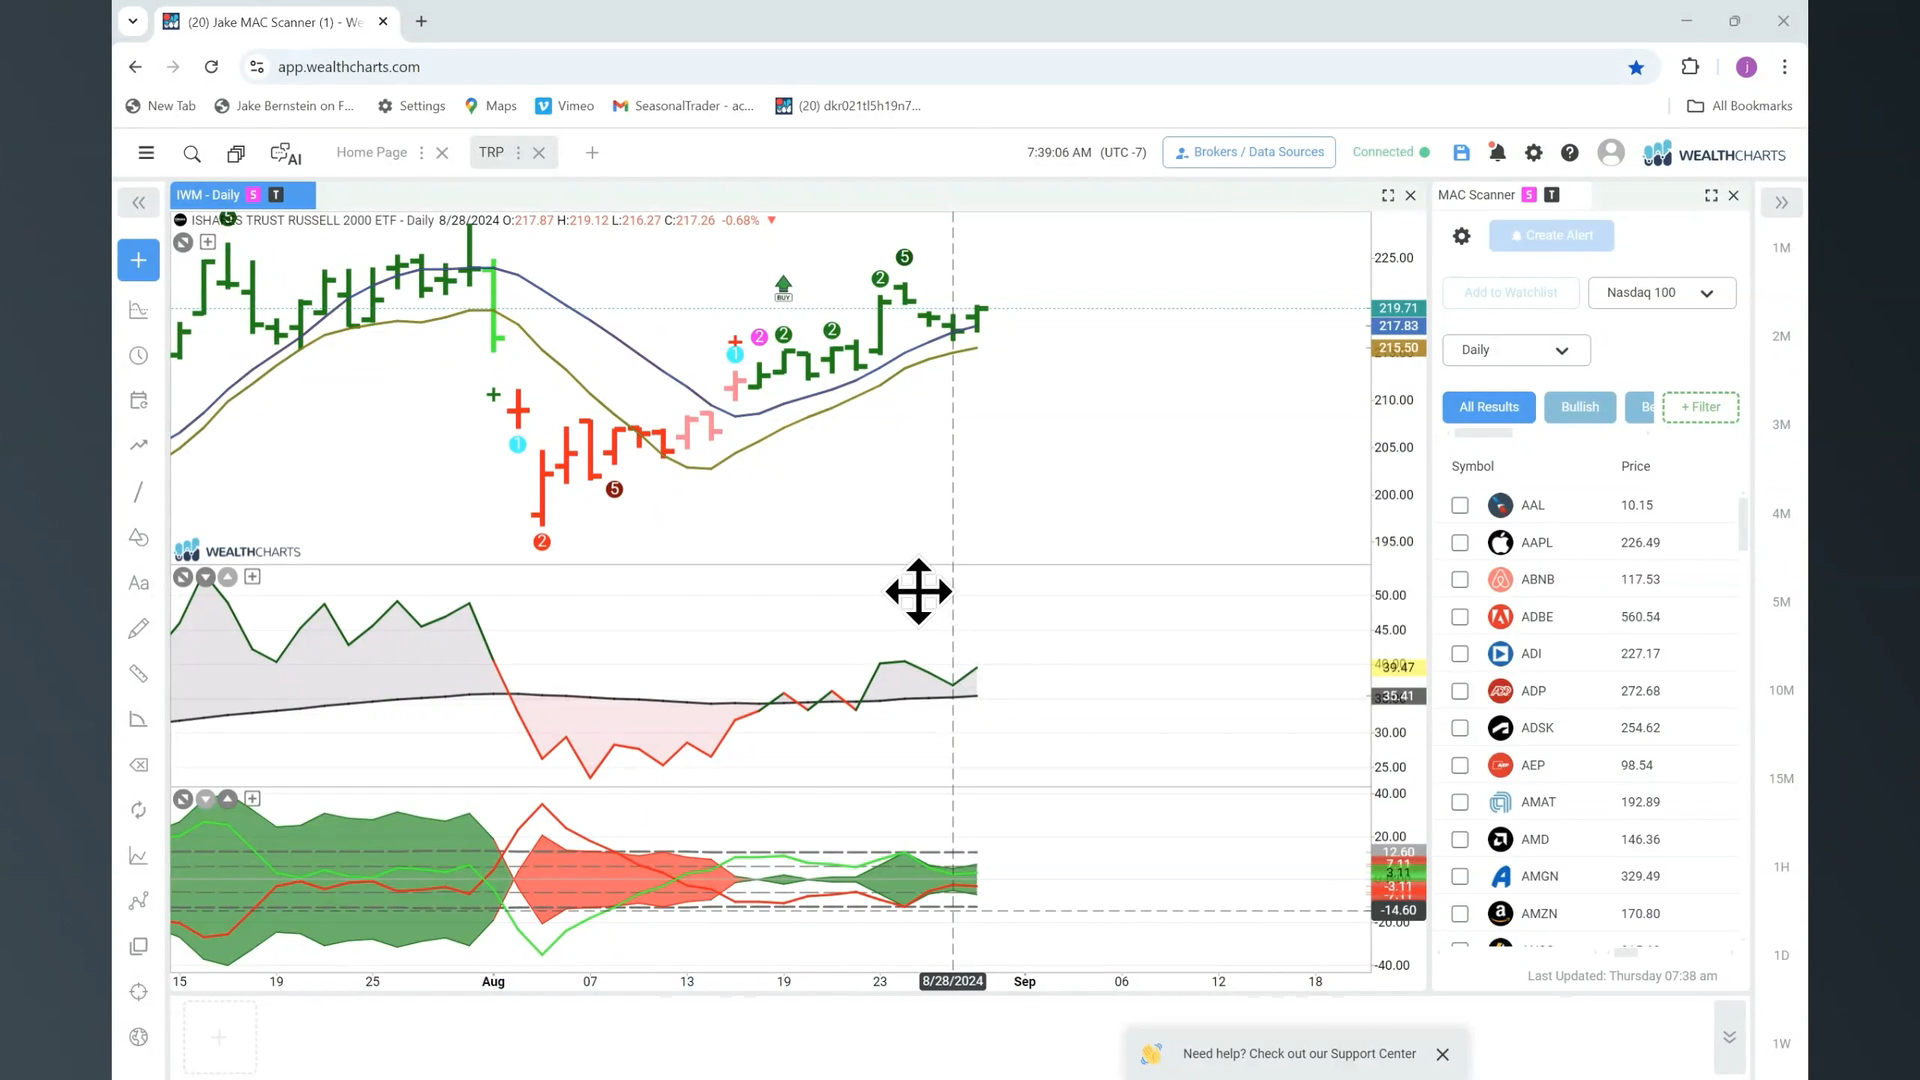This screenshot has width=1920, height=1080.
Task: Check the AAPL row checkbox
Action: 1460,543
